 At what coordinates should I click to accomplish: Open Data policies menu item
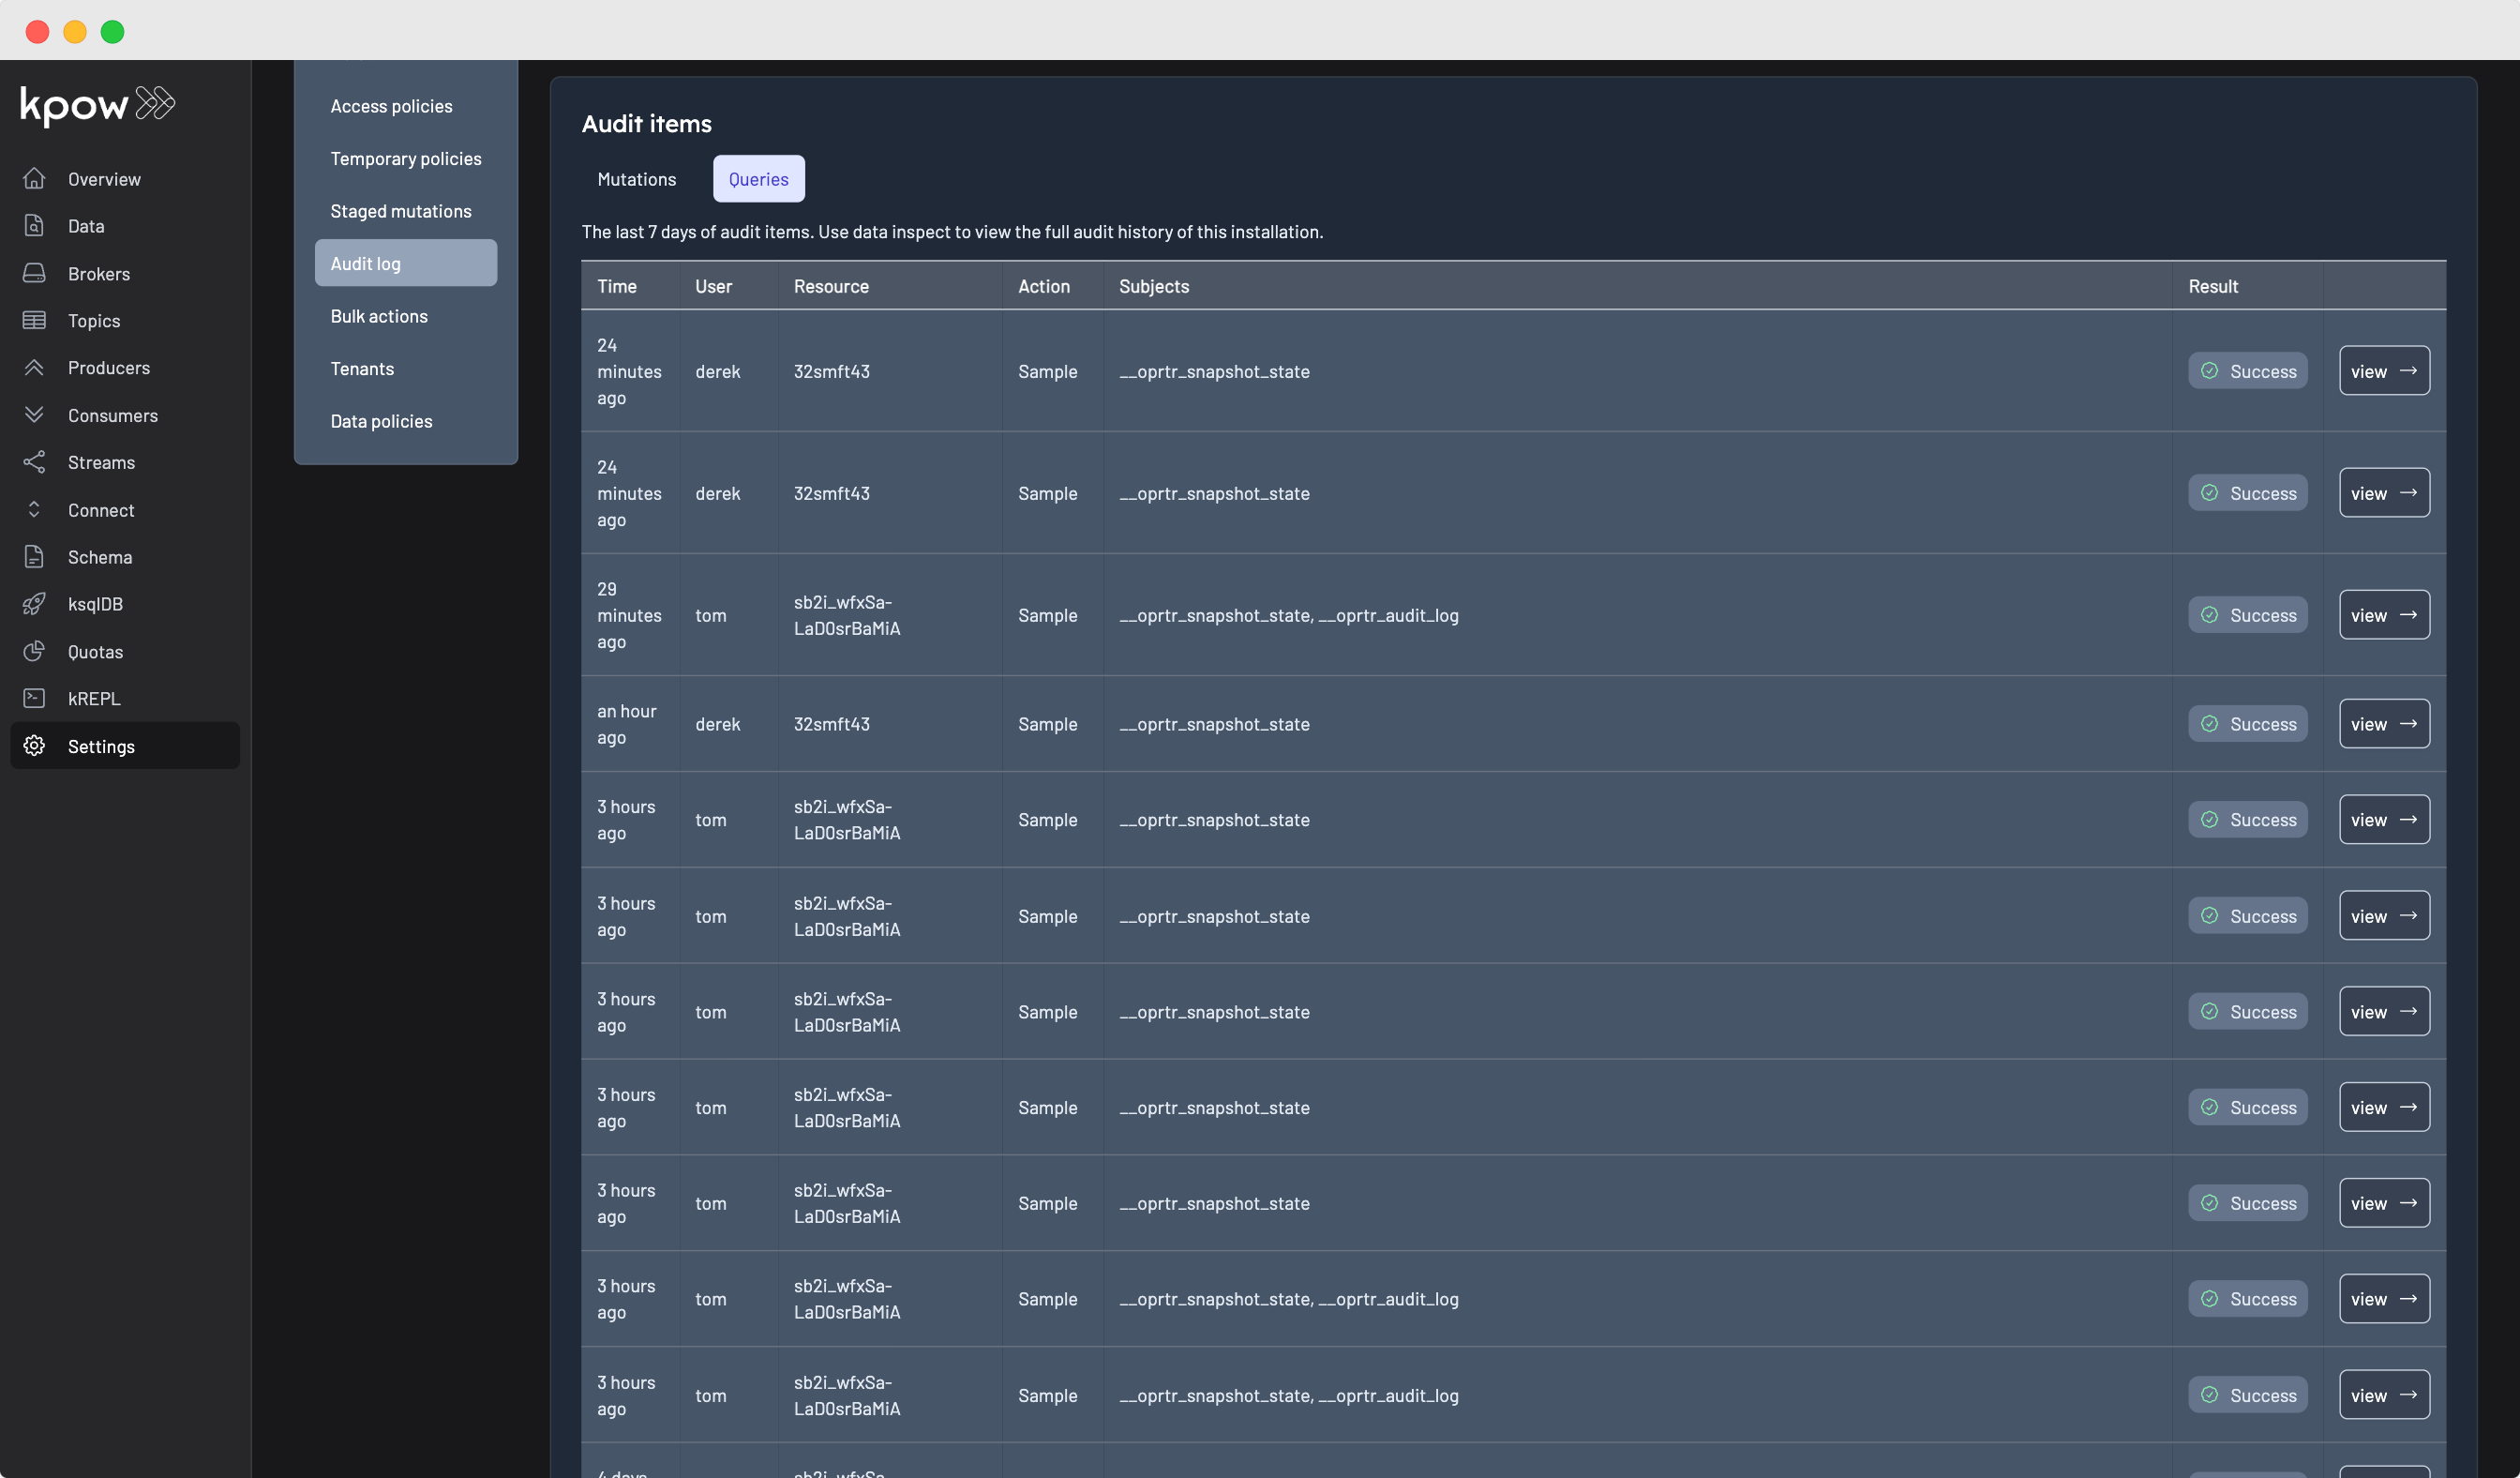click(382, 422)
